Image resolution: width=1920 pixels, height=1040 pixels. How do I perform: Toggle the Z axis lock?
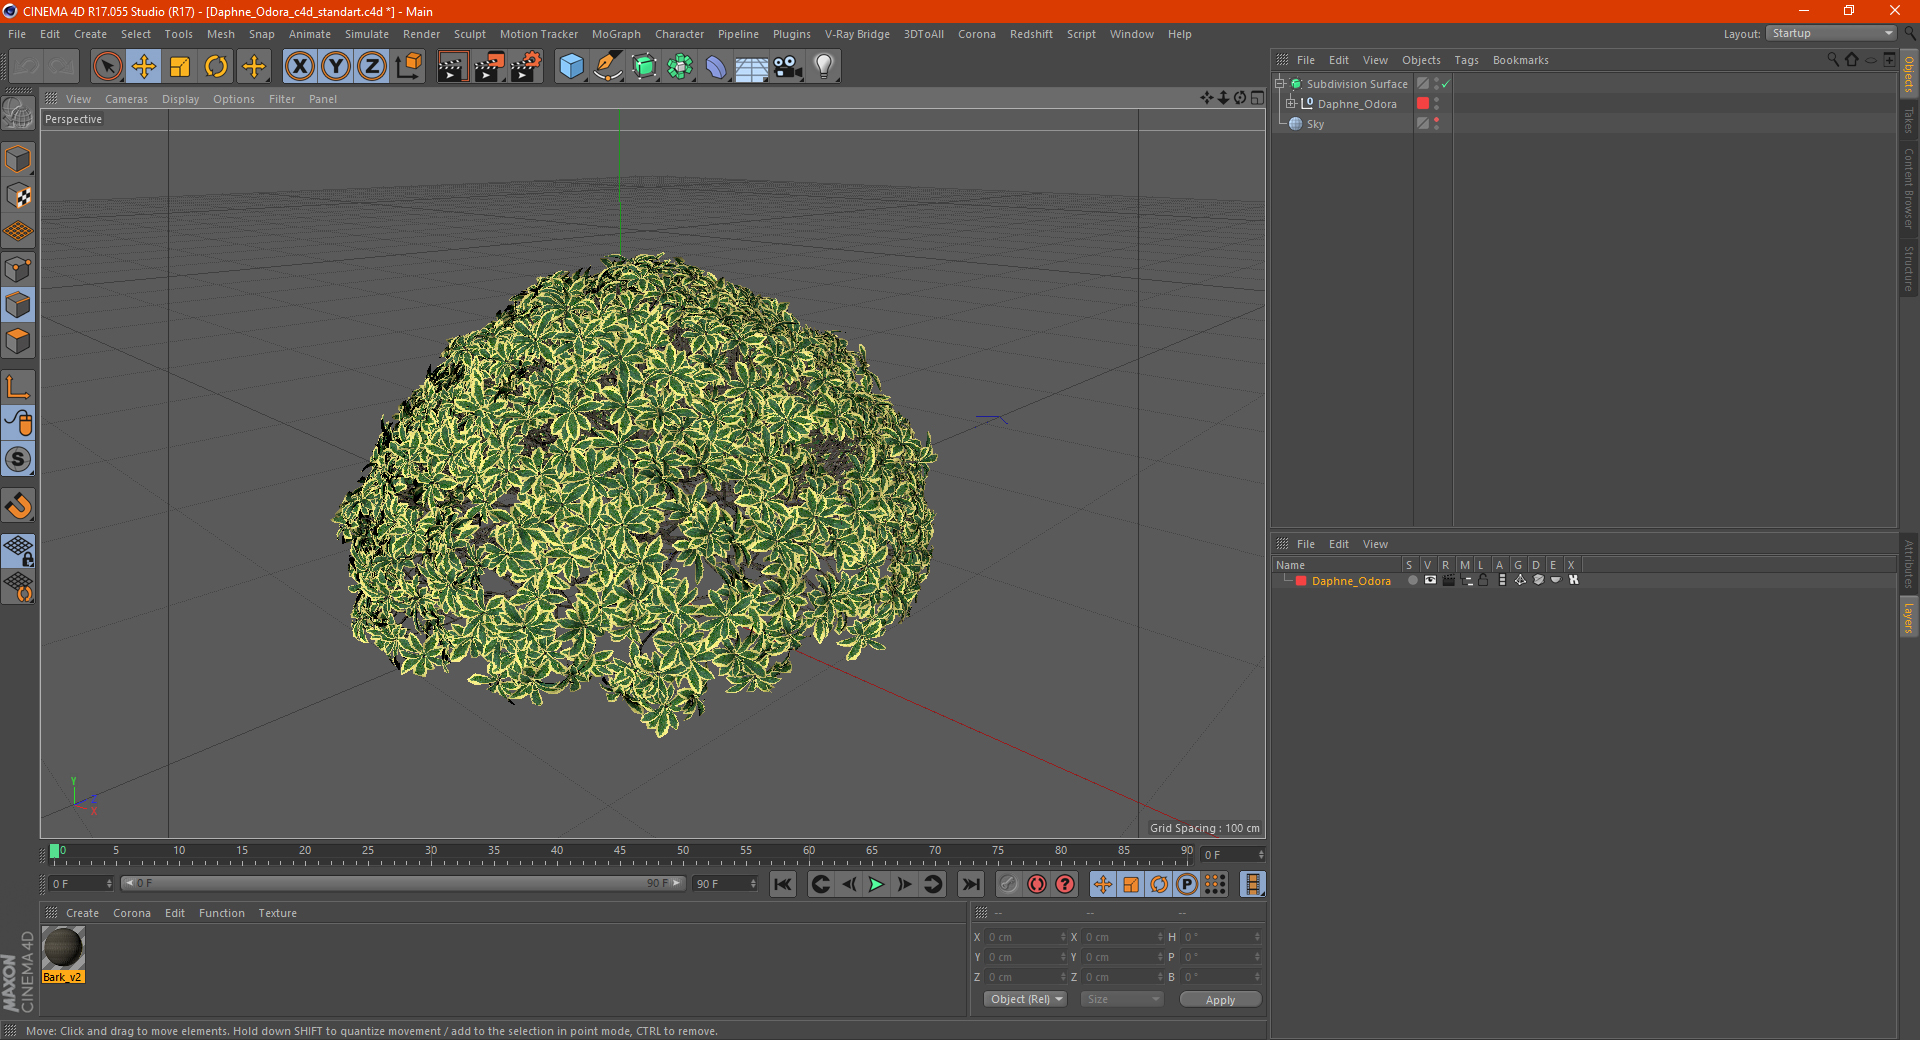(x=372, y=67)
